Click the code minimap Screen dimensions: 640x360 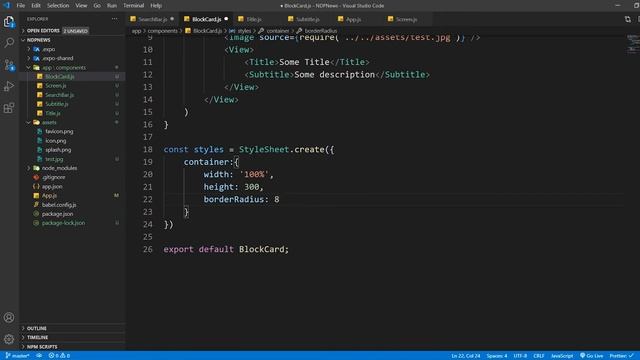coord(633,44)
